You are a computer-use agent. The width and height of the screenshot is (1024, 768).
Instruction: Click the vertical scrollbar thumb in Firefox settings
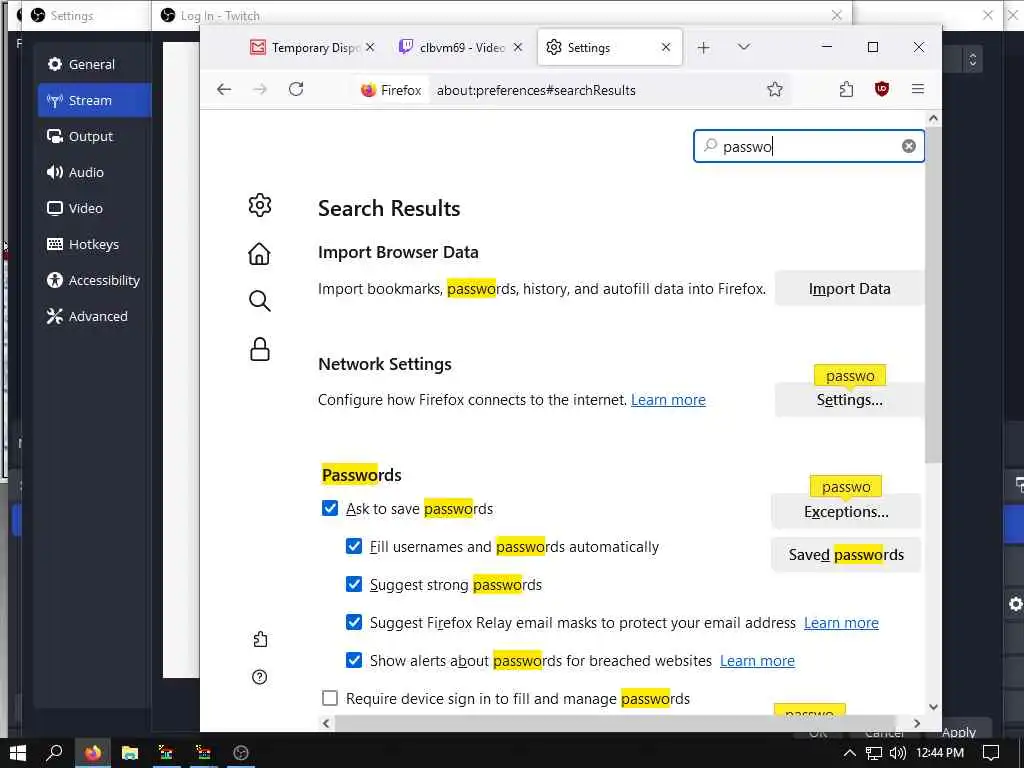tap(933, 295)
